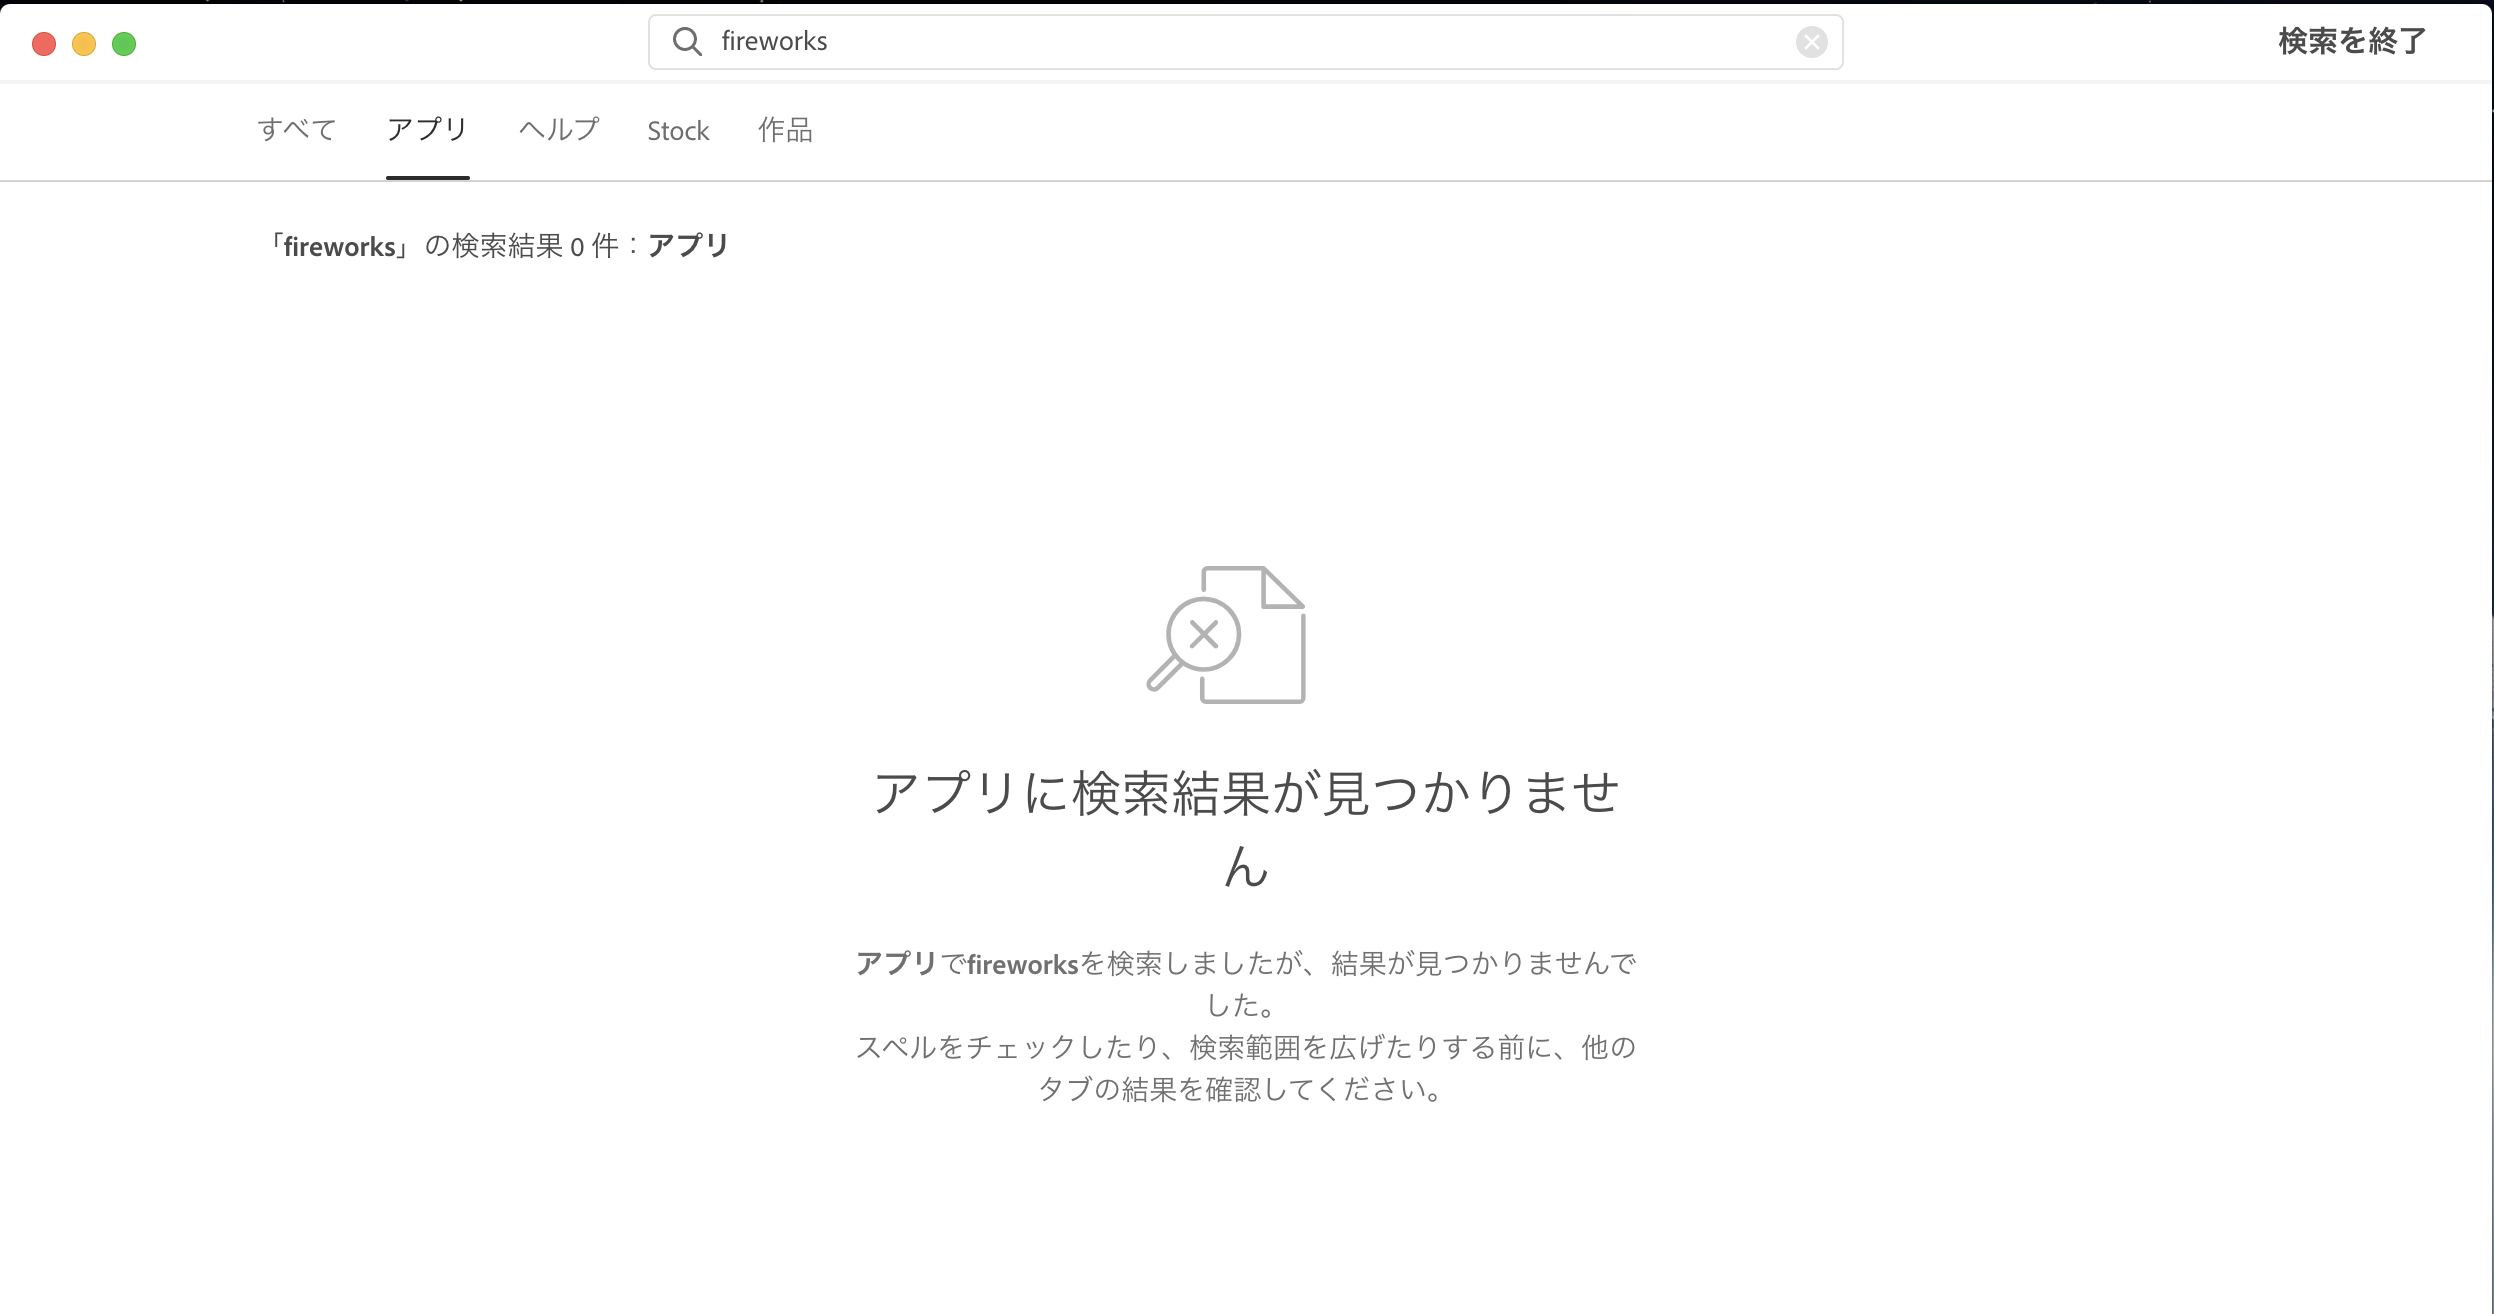Click the magnifier icon in search field
The width and height of the screenshot is (2494, 1314).
coord(687,41)
